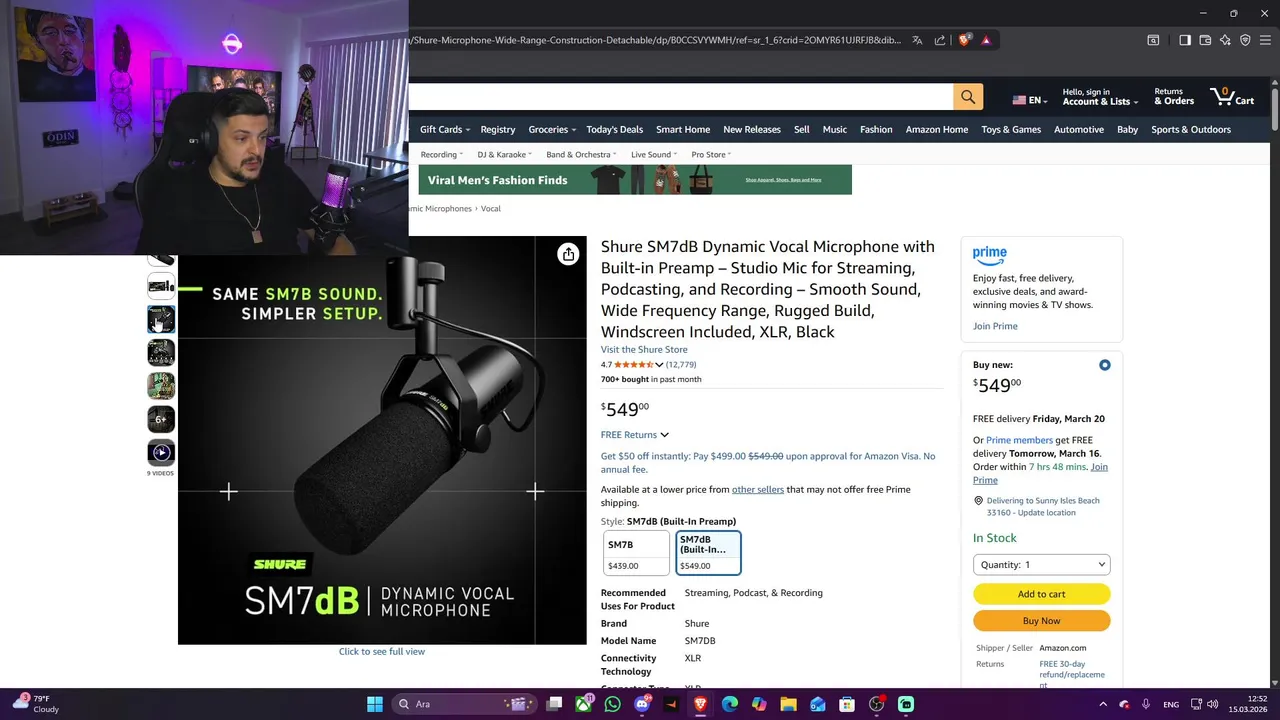Expand the DJ & Karaoke dropdown
The height and width of the screenshot is (720, 1280).
point(505,155)
